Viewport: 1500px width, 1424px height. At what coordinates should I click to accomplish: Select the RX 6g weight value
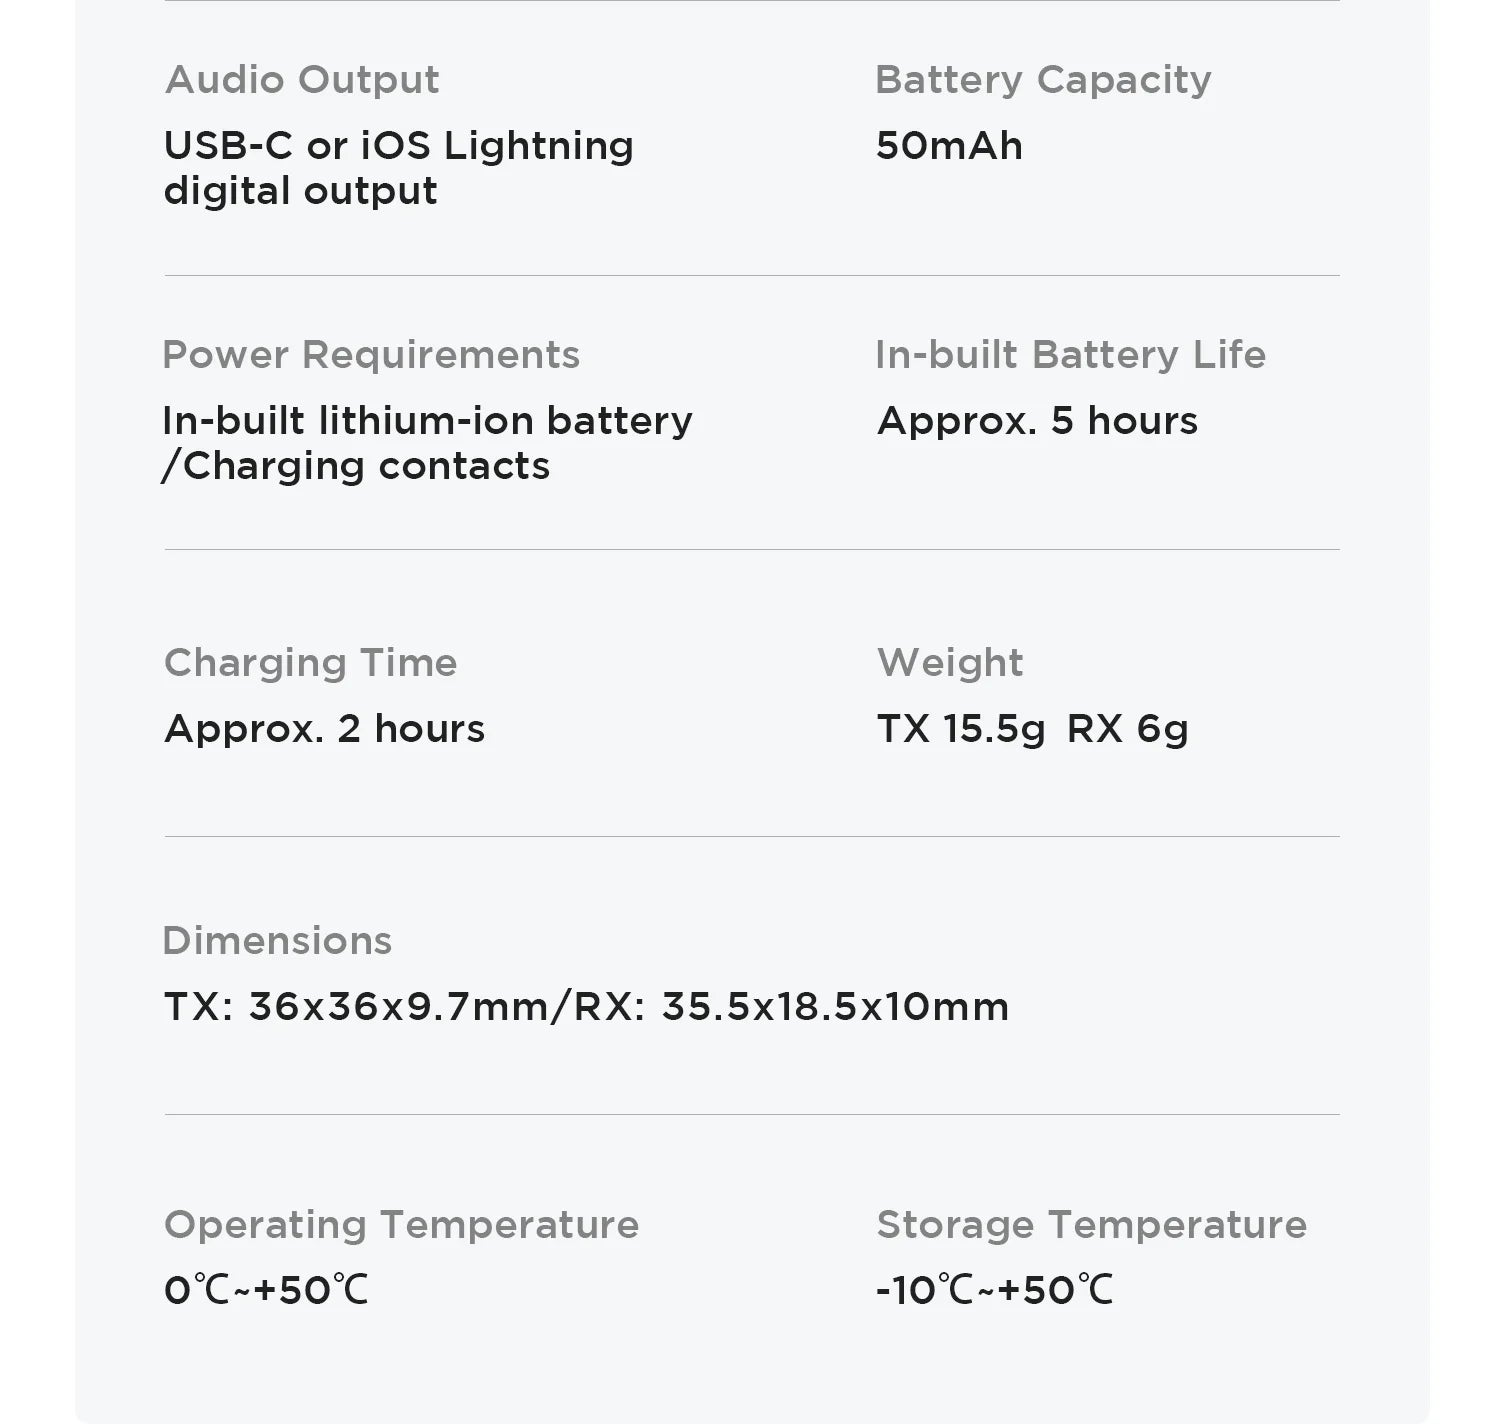point(1128,729)
